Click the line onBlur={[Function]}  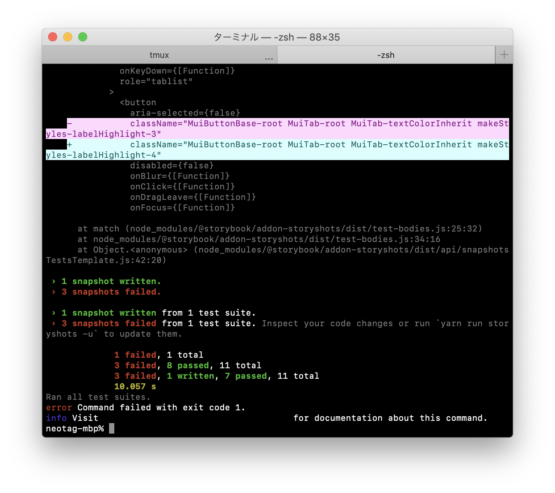click(x=180, y=176)
